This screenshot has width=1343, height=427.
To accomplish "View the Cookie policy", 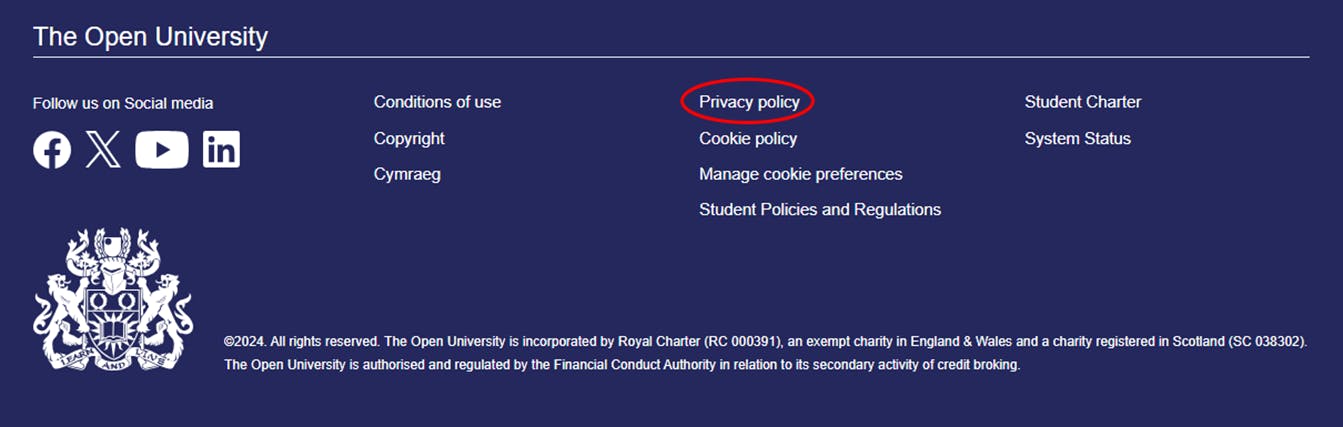I will (x=748, y=138).
